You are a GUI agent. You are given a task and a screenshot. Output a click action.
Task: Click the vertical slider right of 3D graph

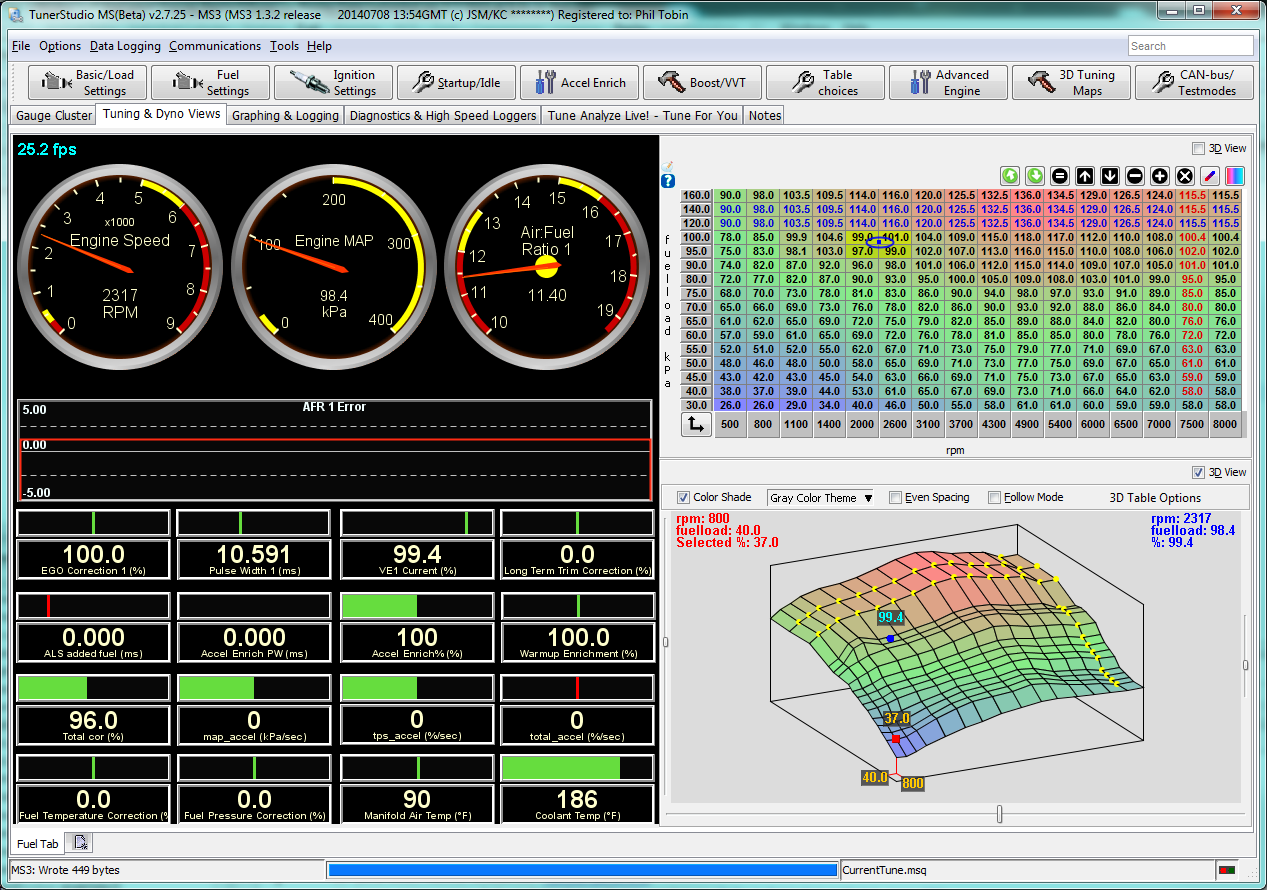[x=1245, y=664]
